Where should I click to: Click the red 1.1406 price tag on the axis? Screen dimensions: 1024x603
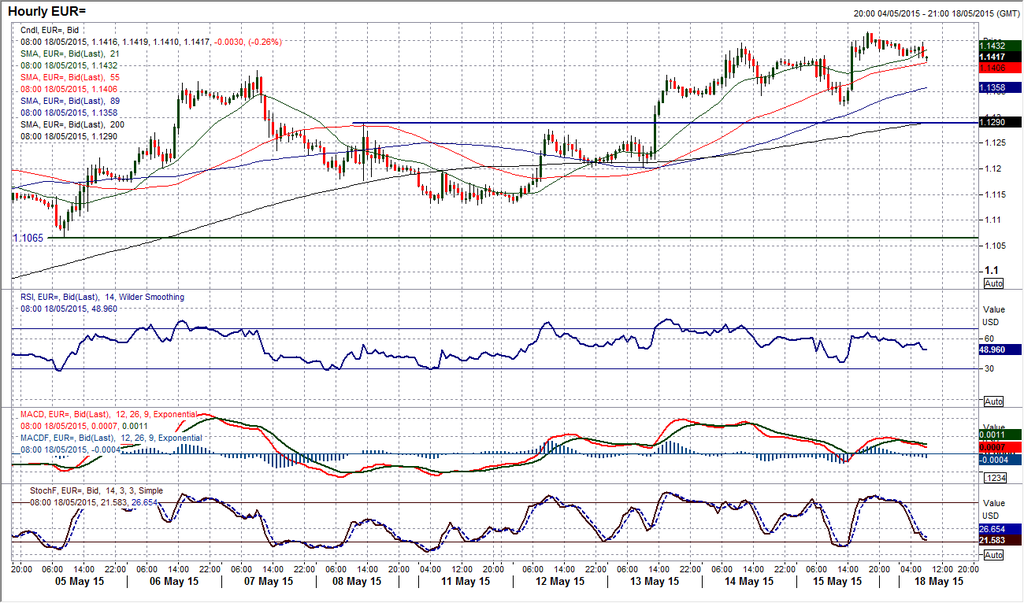click(1000, 68)
